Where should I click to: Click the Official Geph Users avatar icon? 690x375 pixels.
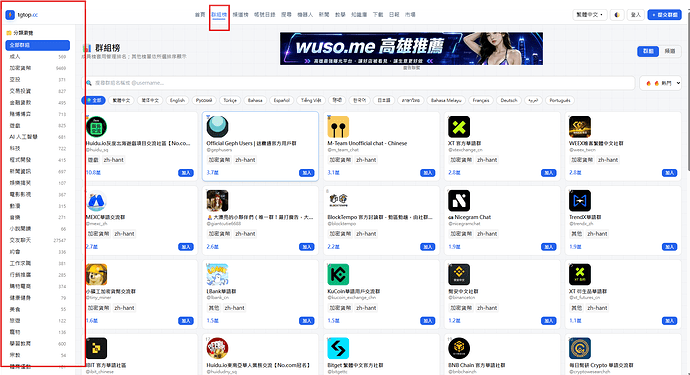click(x=217, y=127)
